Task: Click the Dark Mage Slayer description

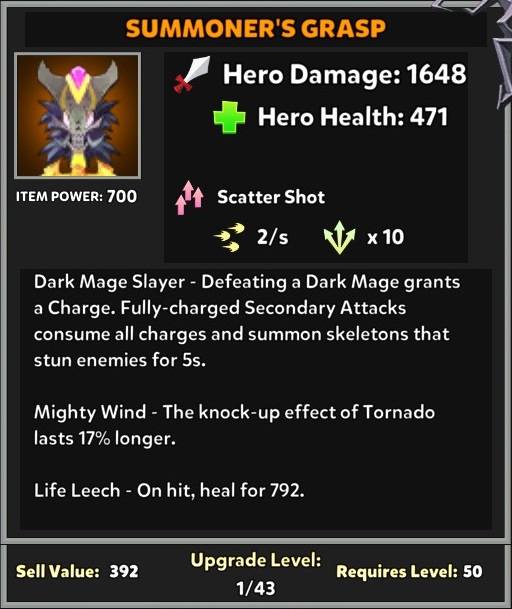Action: point(247,321)
